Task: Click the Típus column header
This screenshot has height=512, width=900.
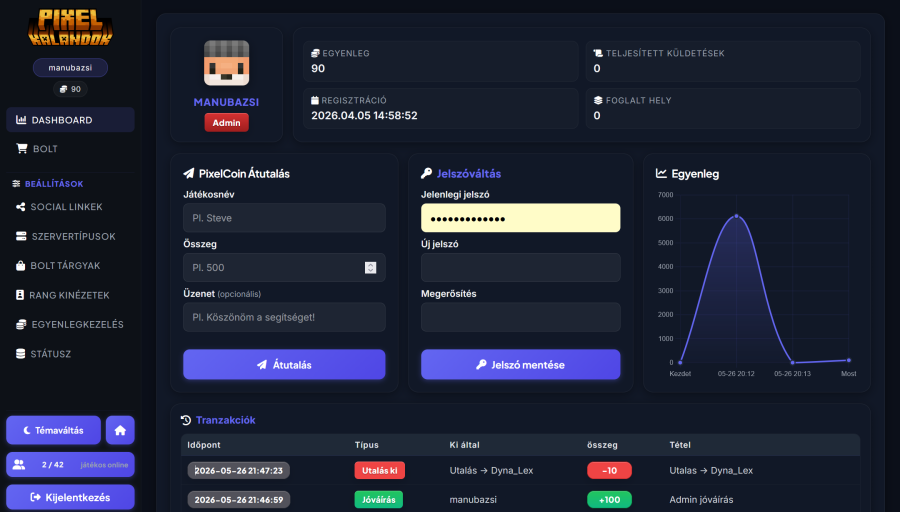Action: coord(367,445)
